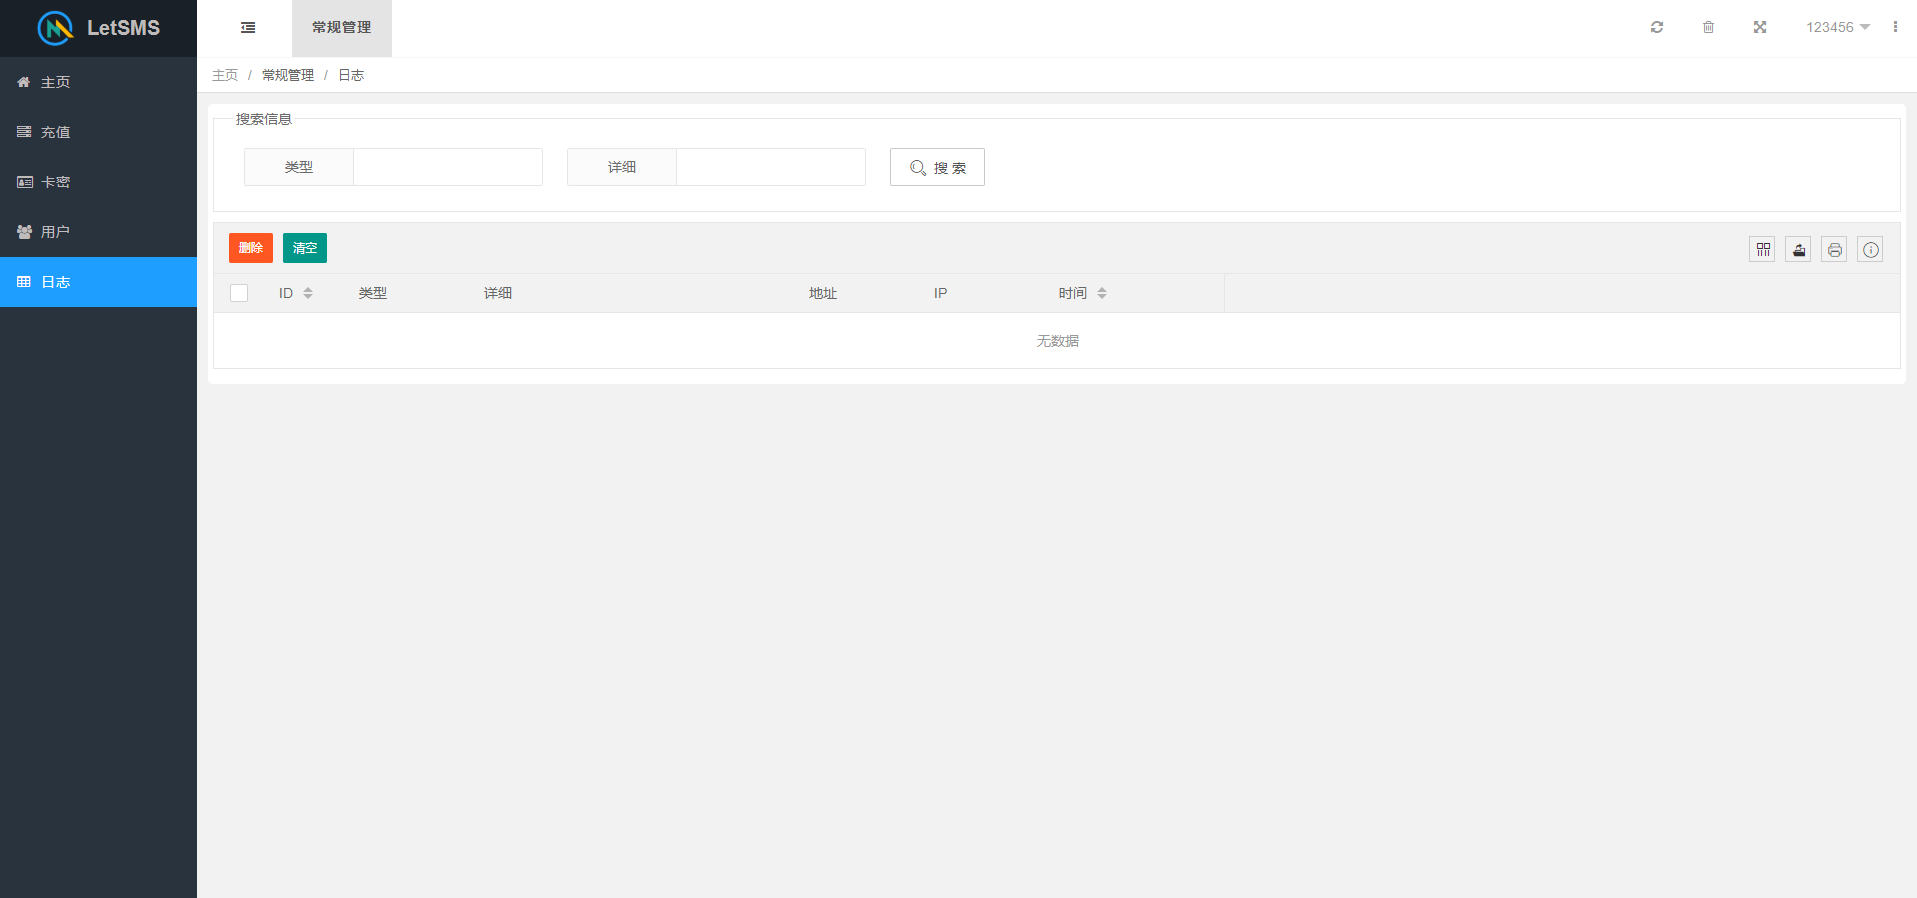
Task: Focus the 详细 search input field
Action: 771,167
